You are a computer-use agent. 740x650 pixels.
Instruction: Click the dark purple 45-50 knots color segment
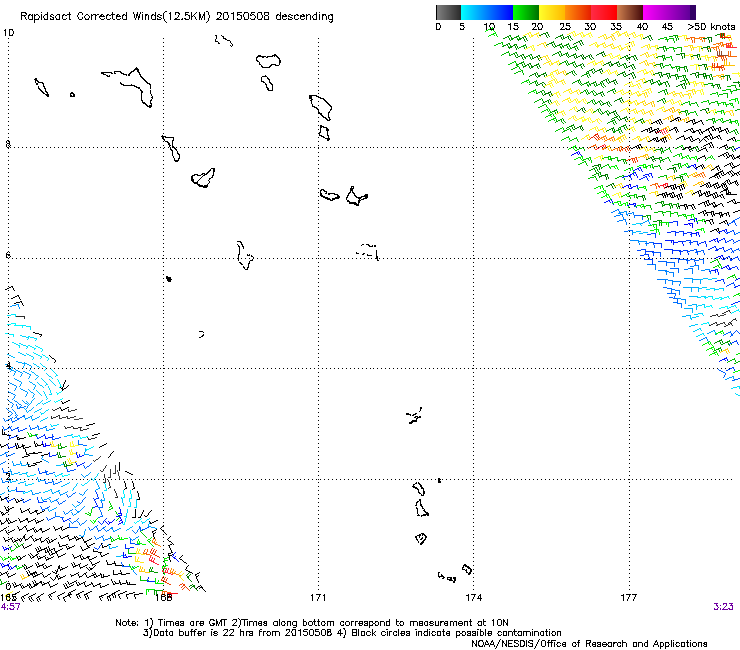coord(682,12)
